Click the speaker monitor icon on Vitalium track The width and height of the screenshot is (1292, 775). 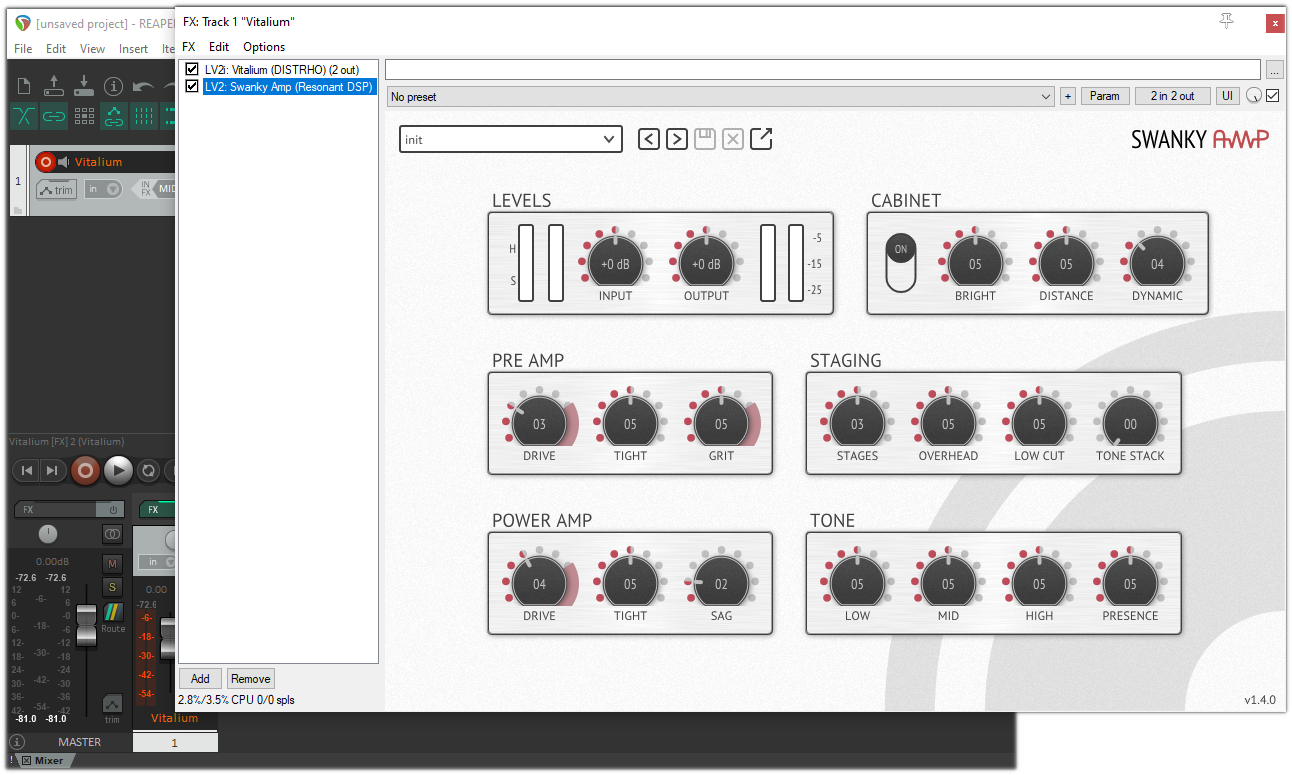pos(64,162)
